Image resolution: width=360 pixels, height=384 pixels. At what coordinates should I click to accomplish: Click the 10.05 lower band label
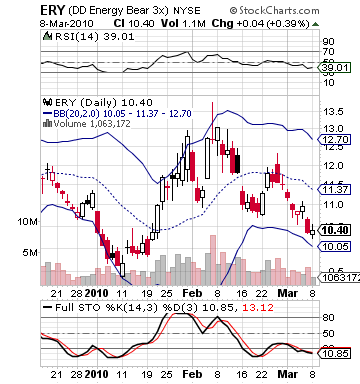[334, 246]
